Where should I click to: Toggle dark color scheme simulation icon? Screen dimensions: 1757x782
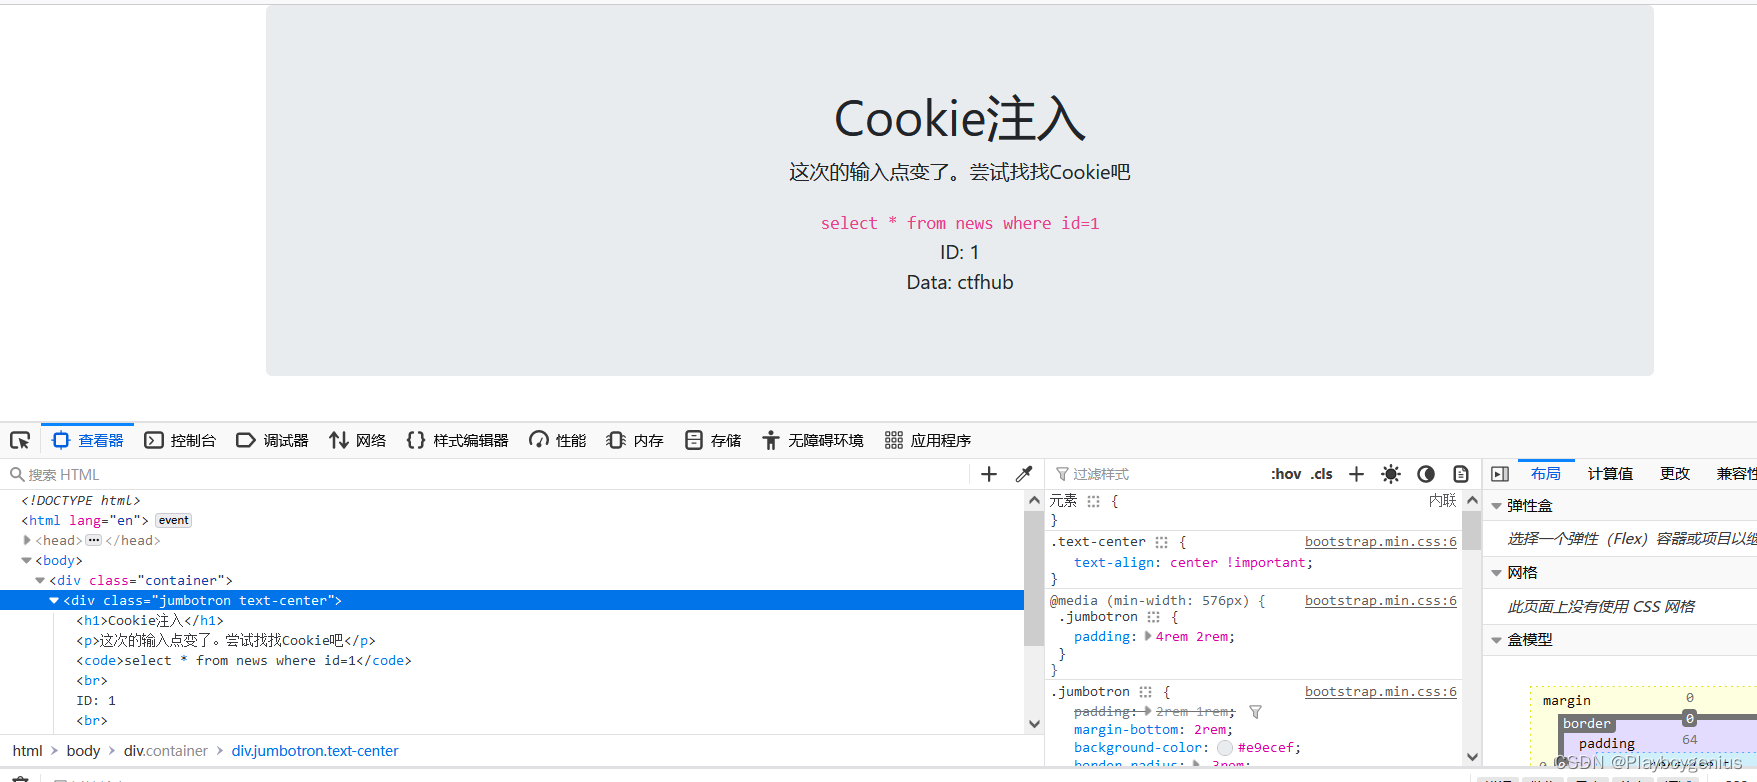[1426, 474]
